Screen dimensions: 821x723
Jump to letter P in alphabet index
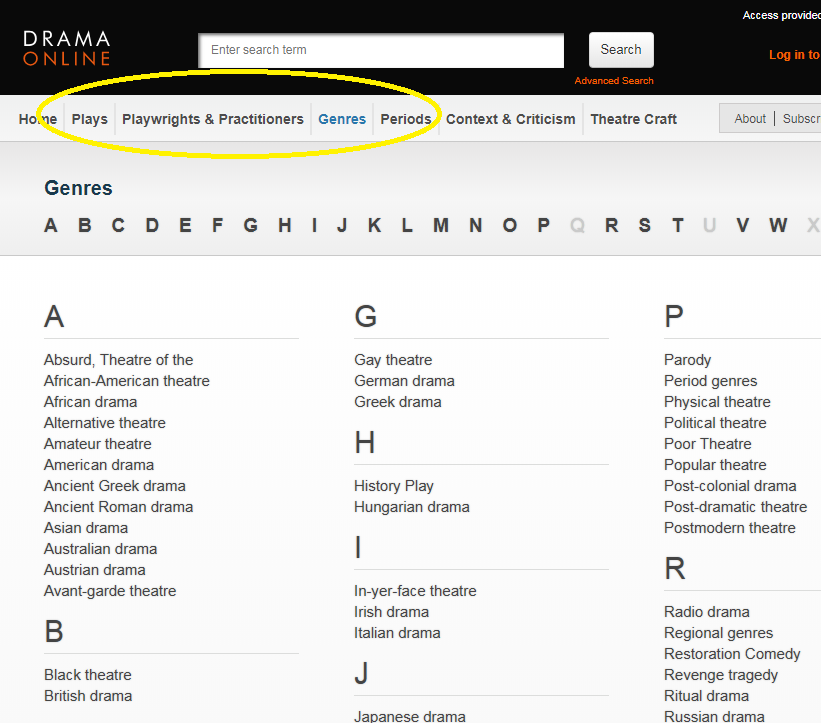coord(543,225)
